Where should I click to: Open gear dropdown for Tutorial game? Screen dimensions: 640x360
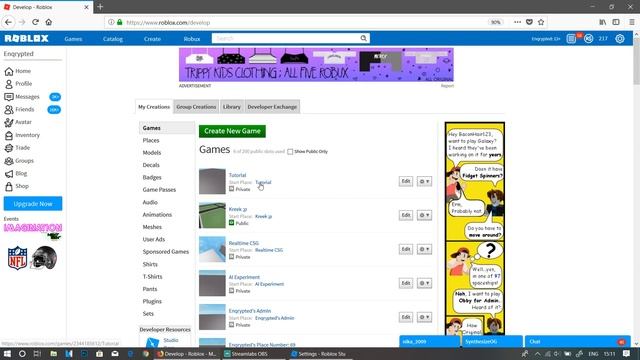[424, 181]
